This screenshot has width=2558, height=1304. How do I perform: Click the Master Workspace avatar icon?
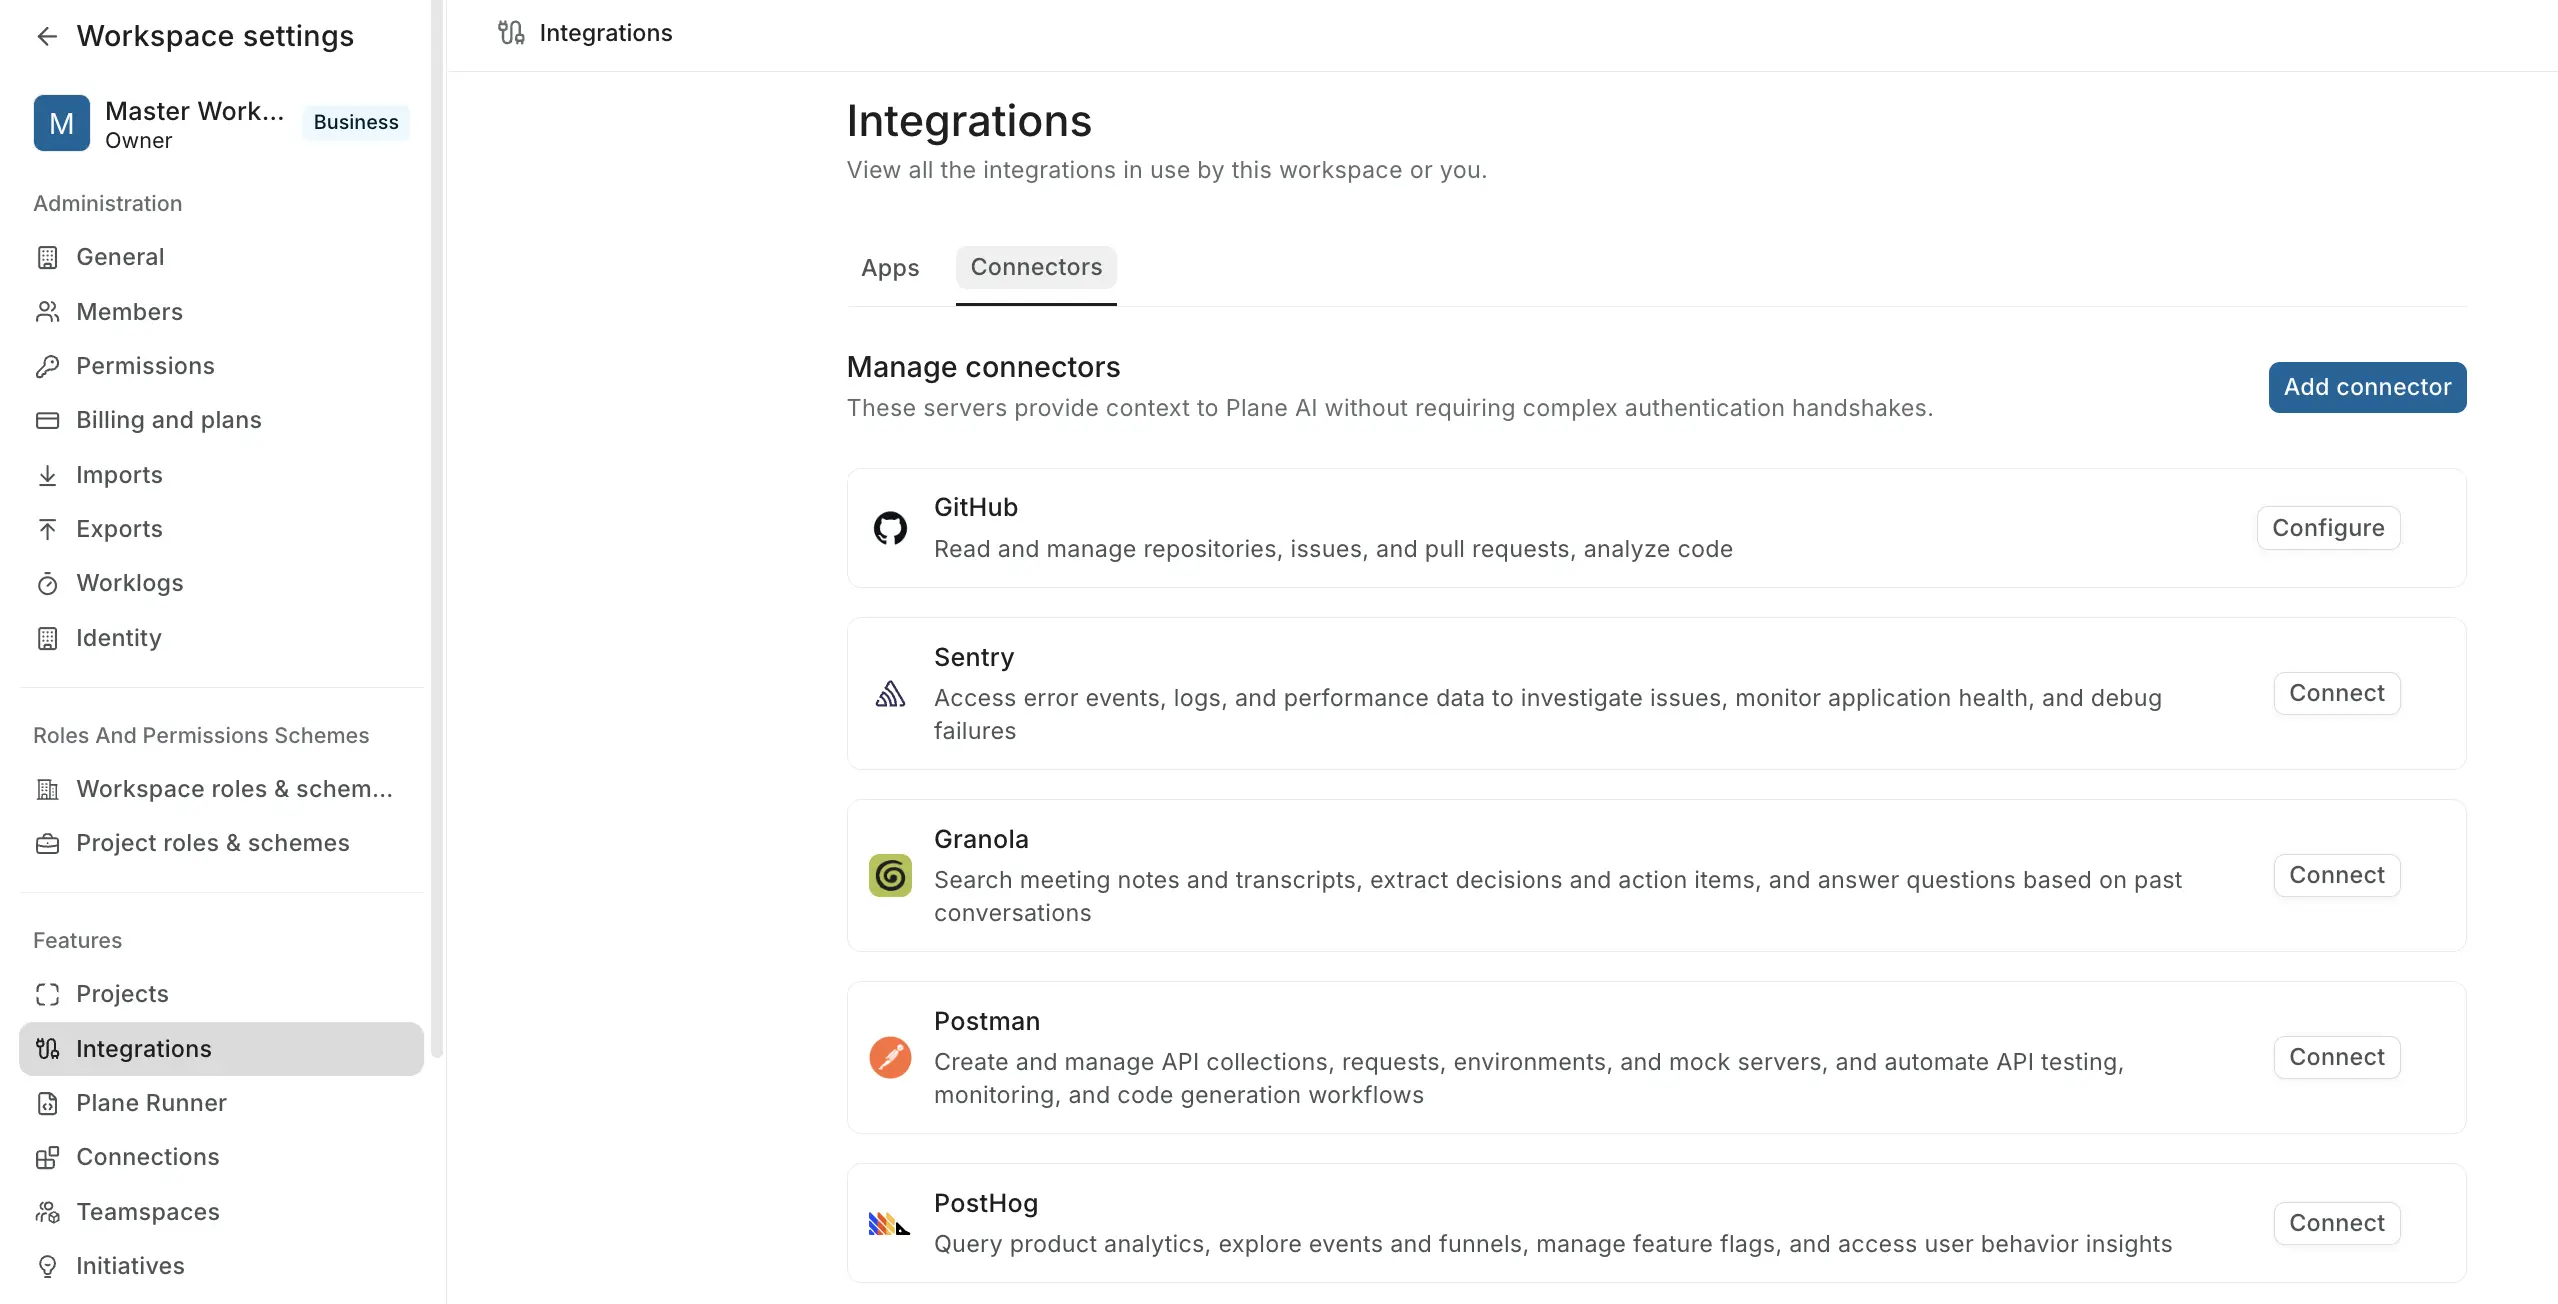62,123
